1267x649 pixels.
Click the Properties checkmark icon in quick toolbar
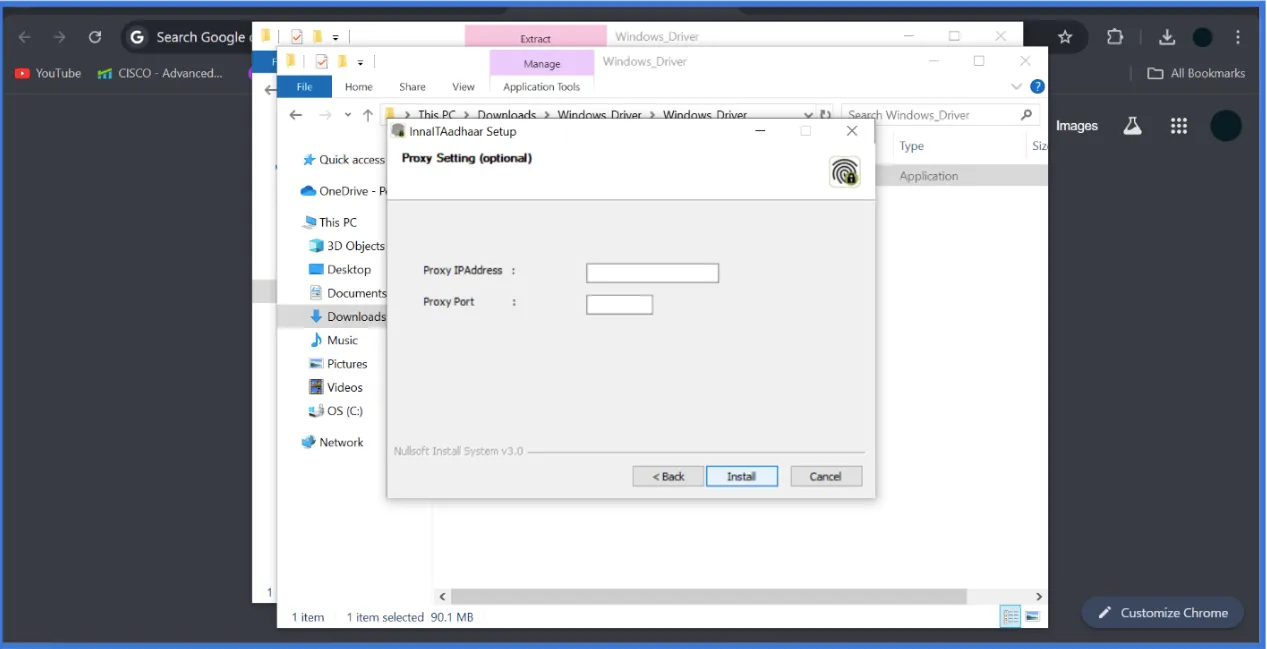click(x=322, y=62)
